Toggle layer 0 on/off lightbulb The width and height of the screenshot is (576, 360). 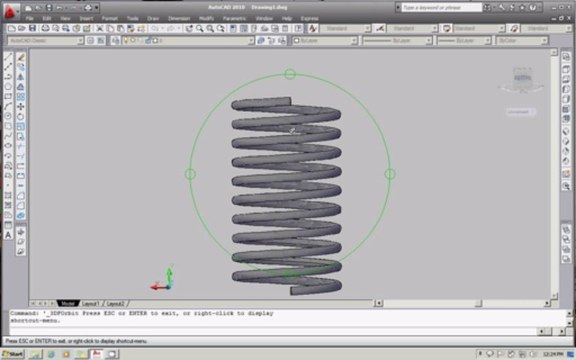(x=127, y=40)
